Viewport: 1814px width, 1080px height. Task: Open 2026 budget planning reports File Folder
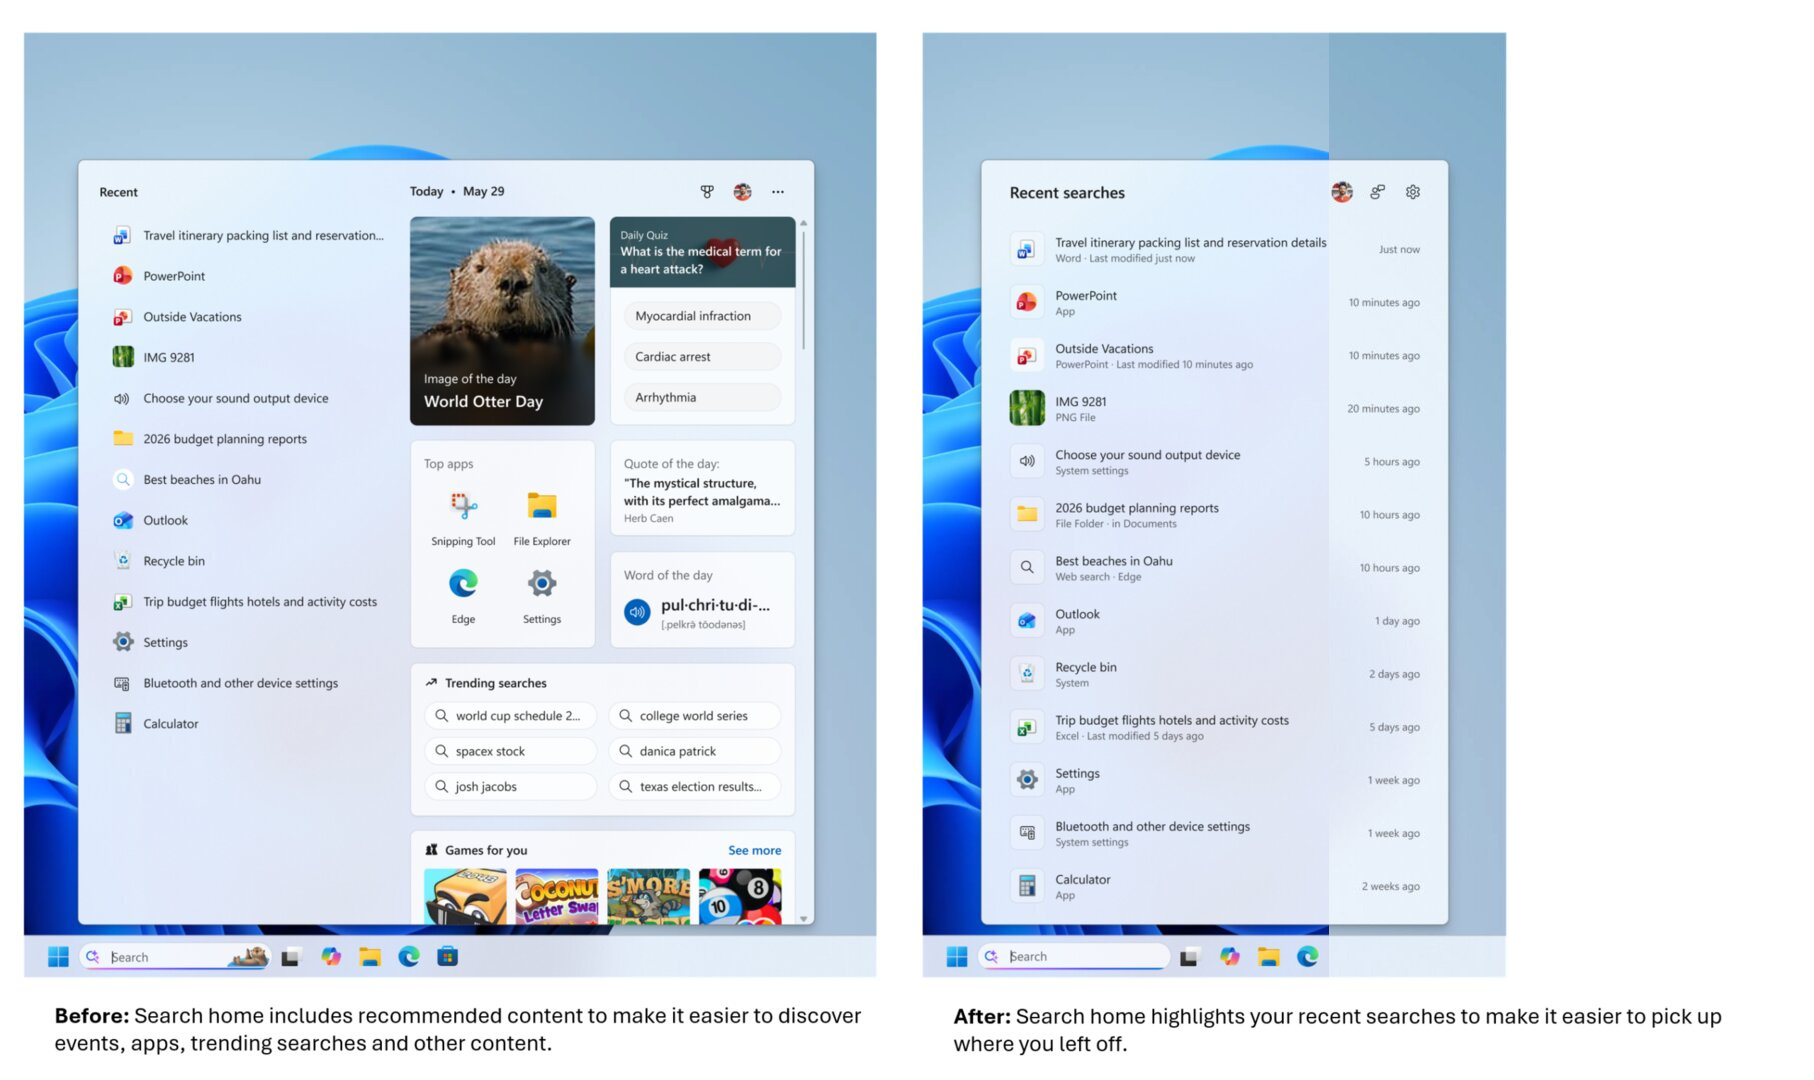[x=1215, y=515]
